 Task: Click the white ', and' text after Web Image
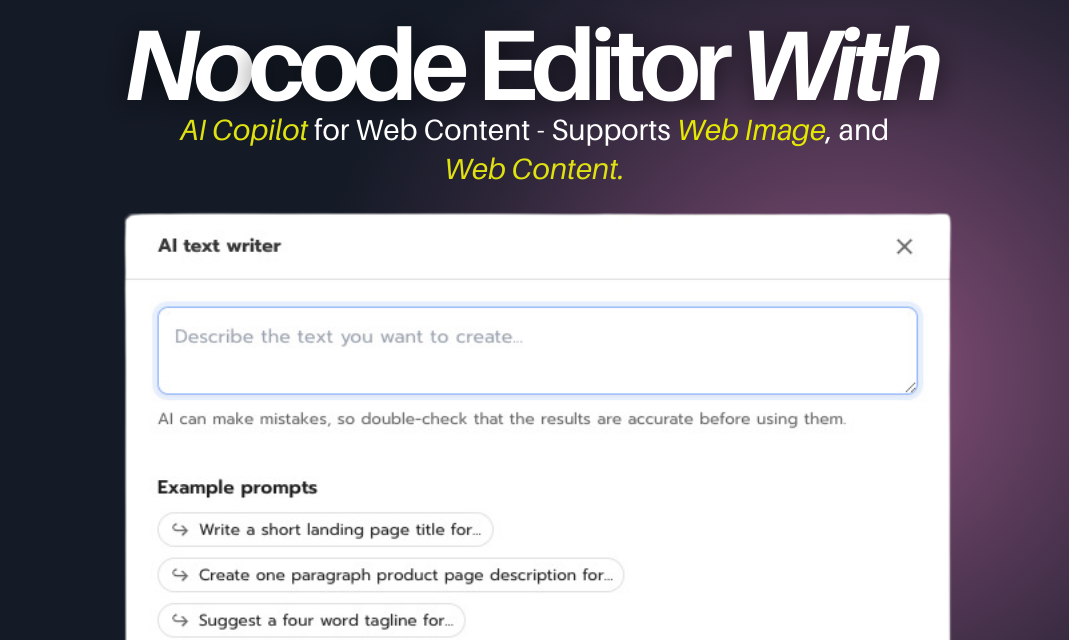pos(858,130)
